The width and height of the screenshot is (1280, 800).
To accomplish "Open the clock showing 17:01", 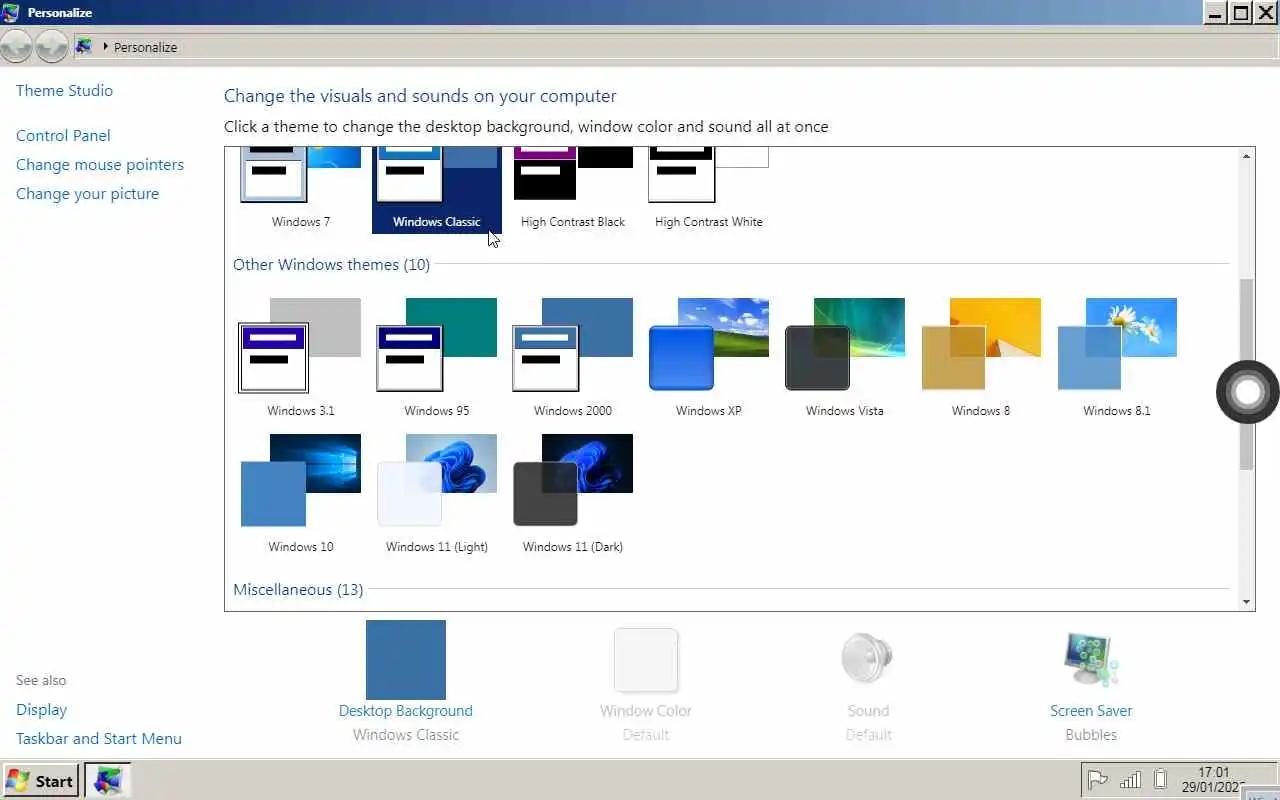I will (1213, 780).
